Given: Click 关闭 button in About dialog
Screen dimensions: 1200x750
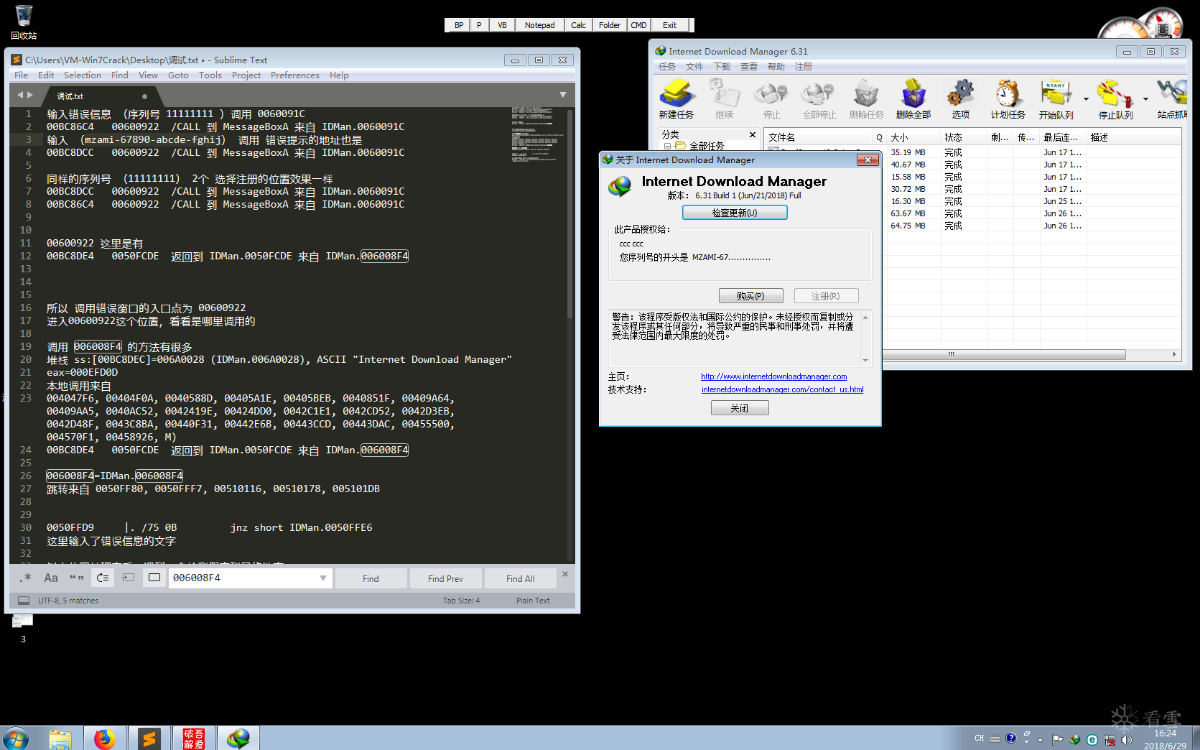Looking at the screenshot, I should [x=740, y=408].
